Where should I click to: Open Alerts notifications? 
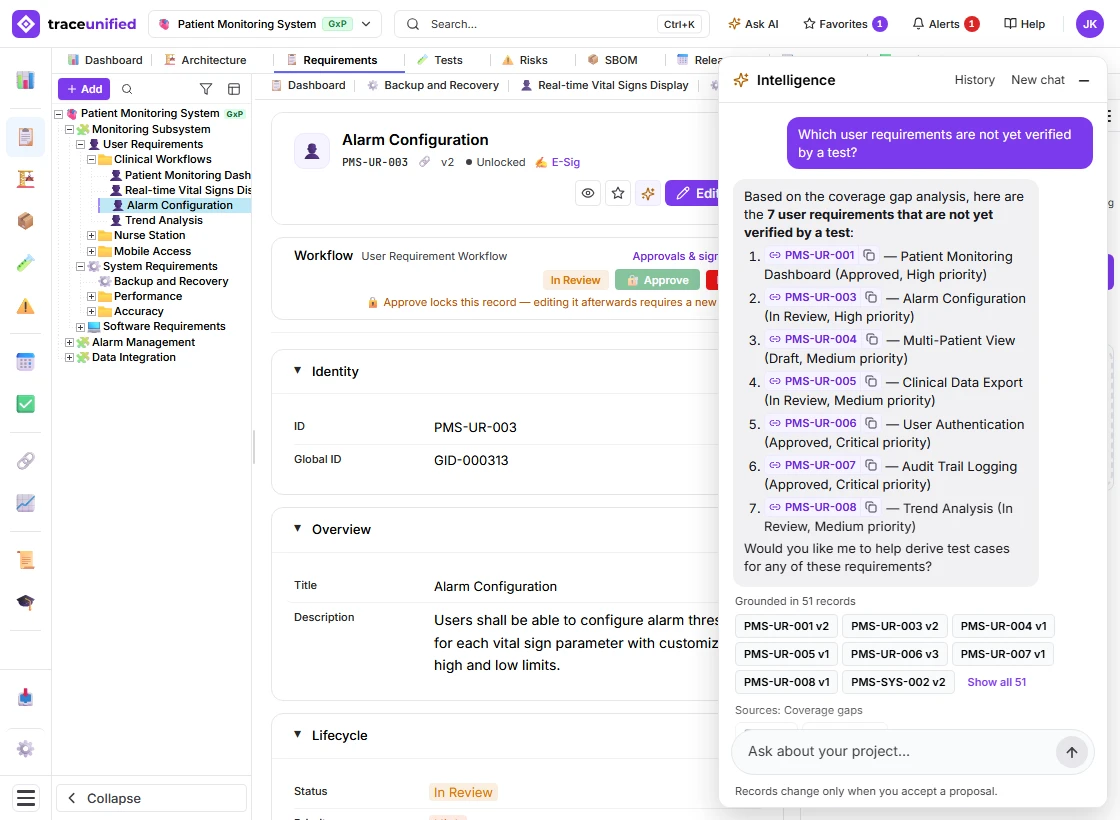click(x=946, y=24)
